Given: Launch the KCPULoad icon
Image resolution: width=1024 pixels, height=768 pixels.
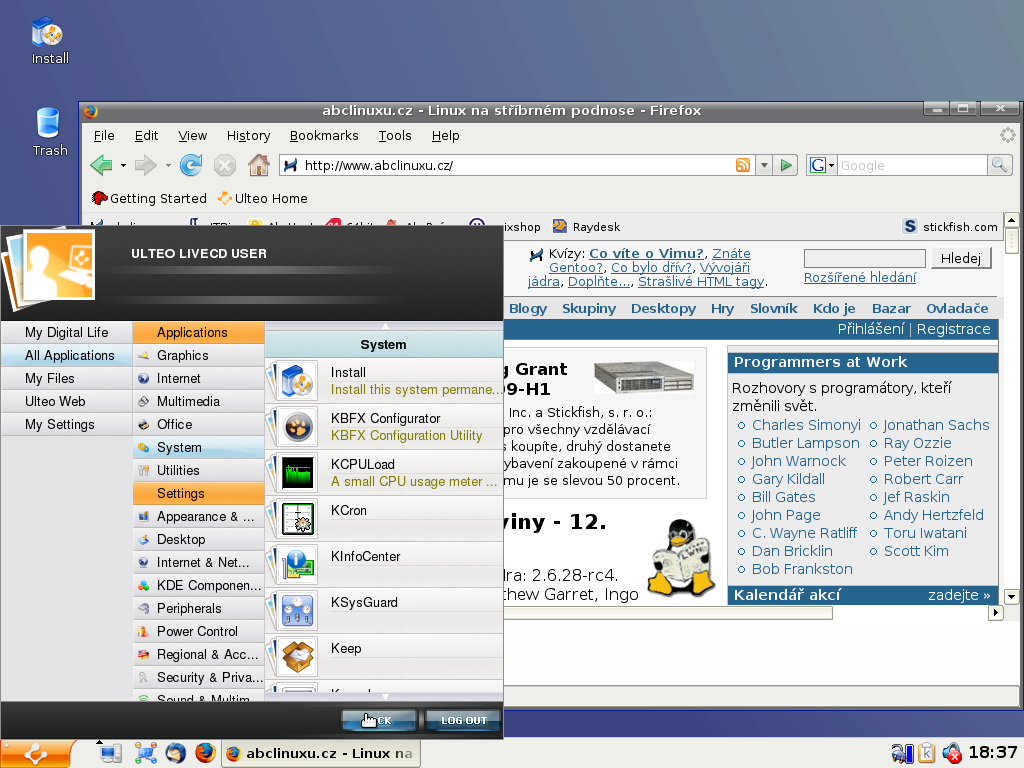Looking at the screenshot, I should [x=298, y=473].
